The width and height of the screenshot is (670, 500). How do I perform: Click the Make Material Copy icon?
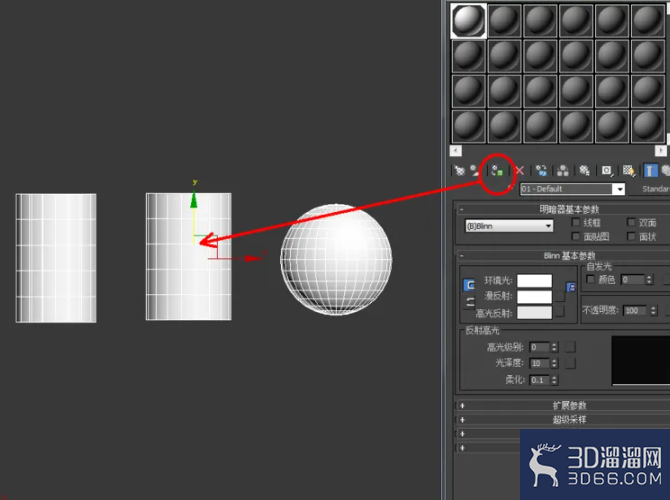541,171
